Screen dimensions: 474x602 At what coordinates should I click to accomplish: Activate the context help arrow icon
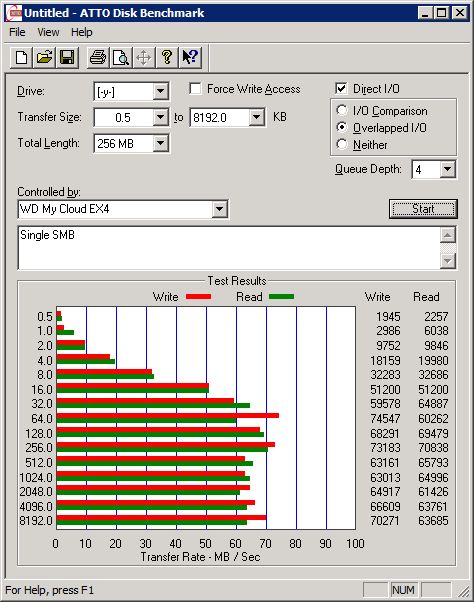[x=190, y=58]
